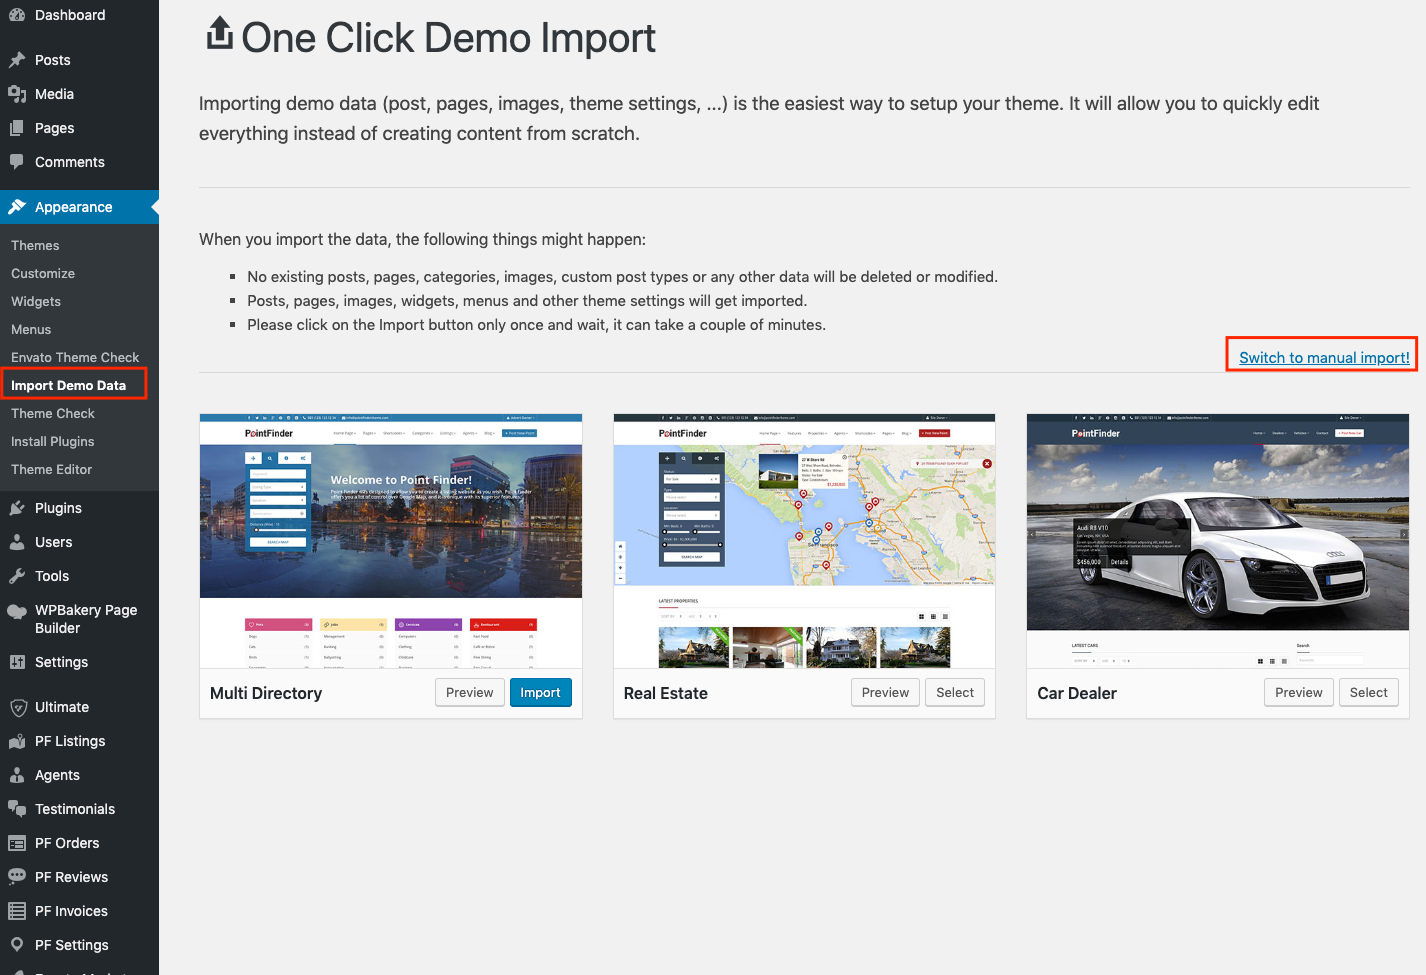Open Install Plugins submenu item
This screenshot has height=975, width=1426.
point(53,441)
